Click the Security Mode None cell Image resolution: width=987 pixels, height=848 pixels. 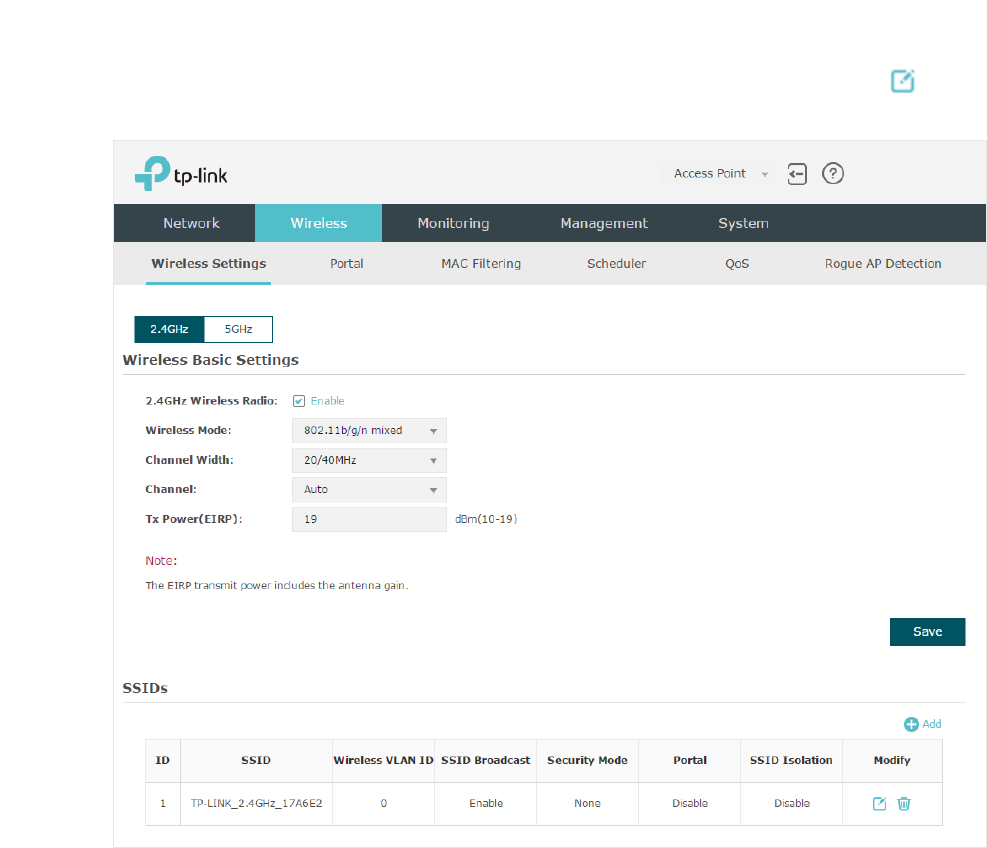coord(587,803)
